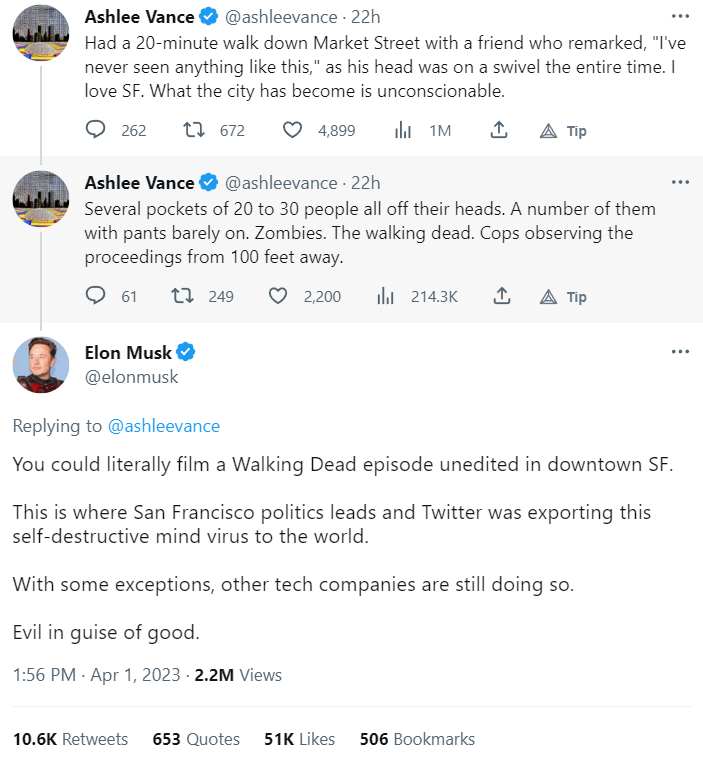Like the second tweet with 2,200 likes
Image resolution: width=703 pixels, height=768 pixels.
pos(280,296)
